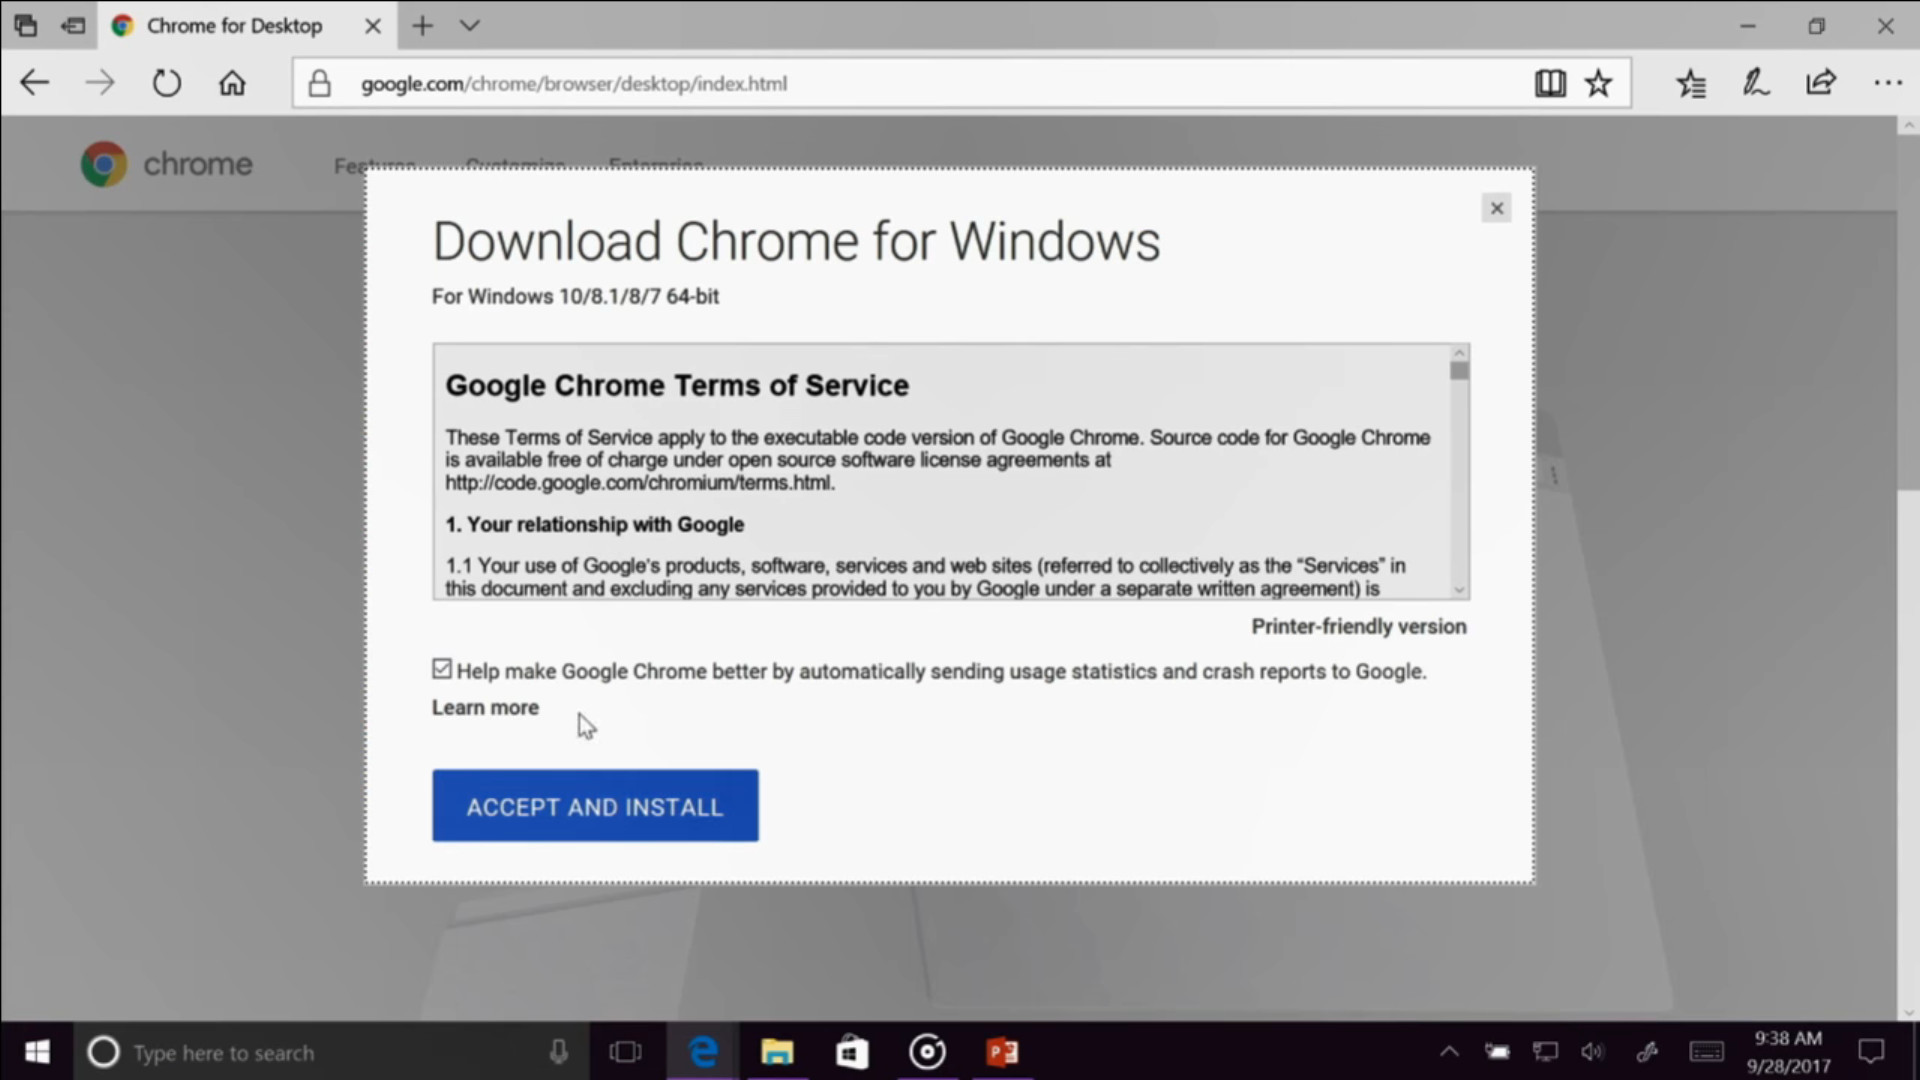Show tabs set aside icon

(x=73, y=26)
